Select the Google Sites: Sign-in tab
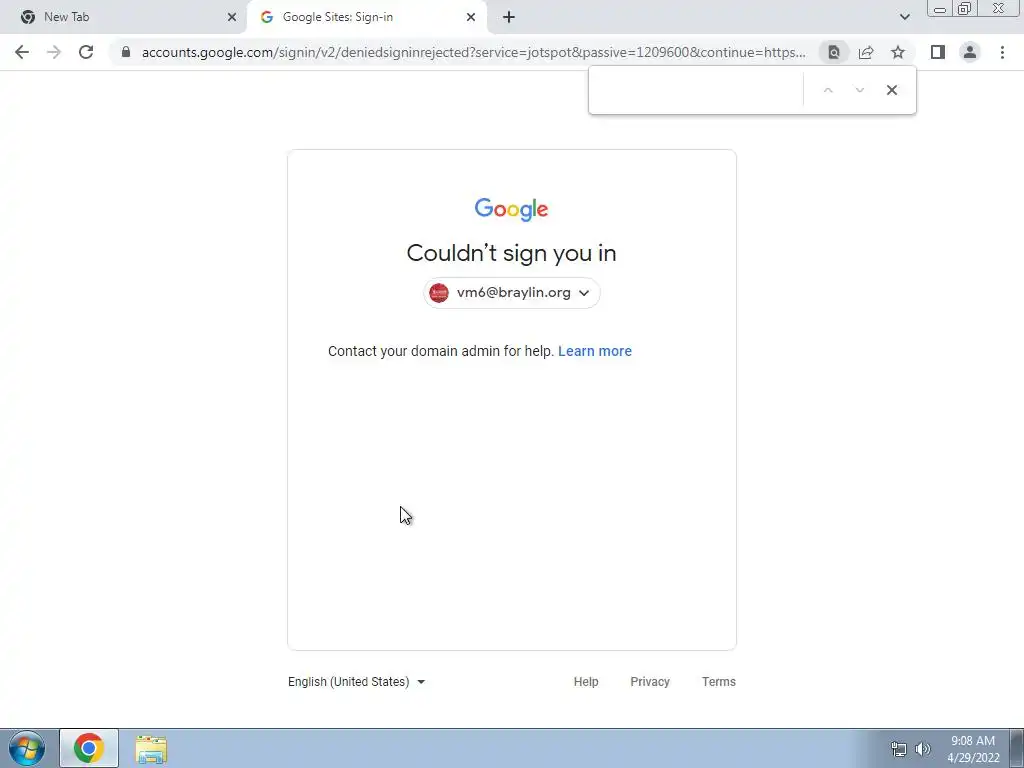This screenshot has width=1024, height=768. click(x=367, y=17)
